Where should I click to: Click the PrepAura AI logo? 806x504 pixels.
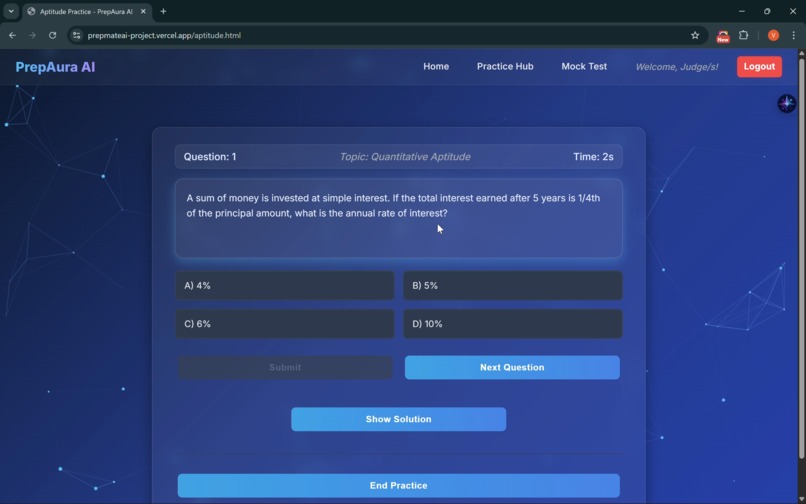pos(55,67)
